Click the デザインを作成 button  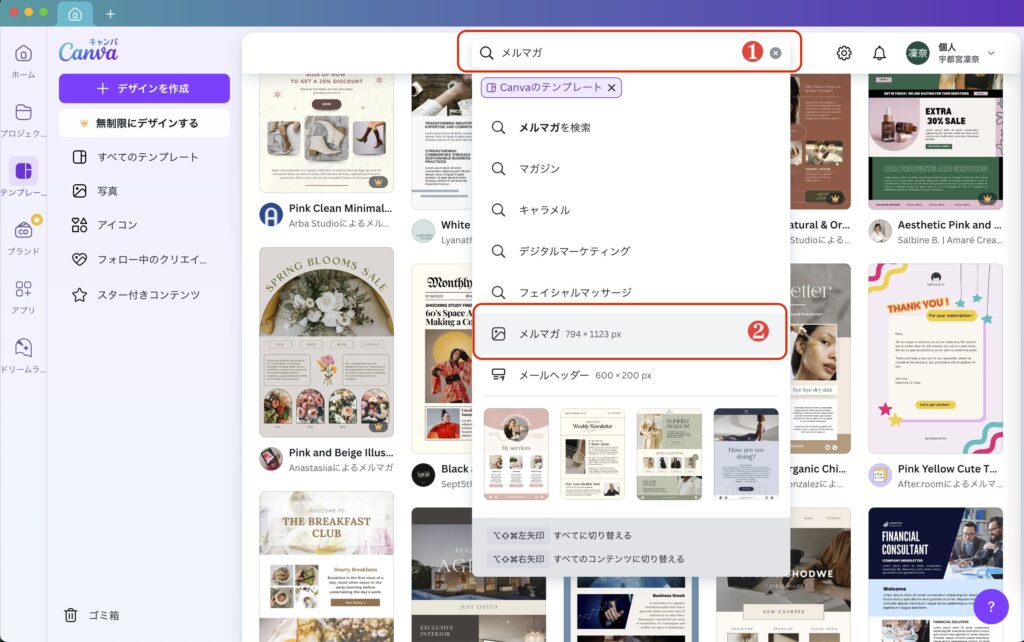(x=144, y=88)
